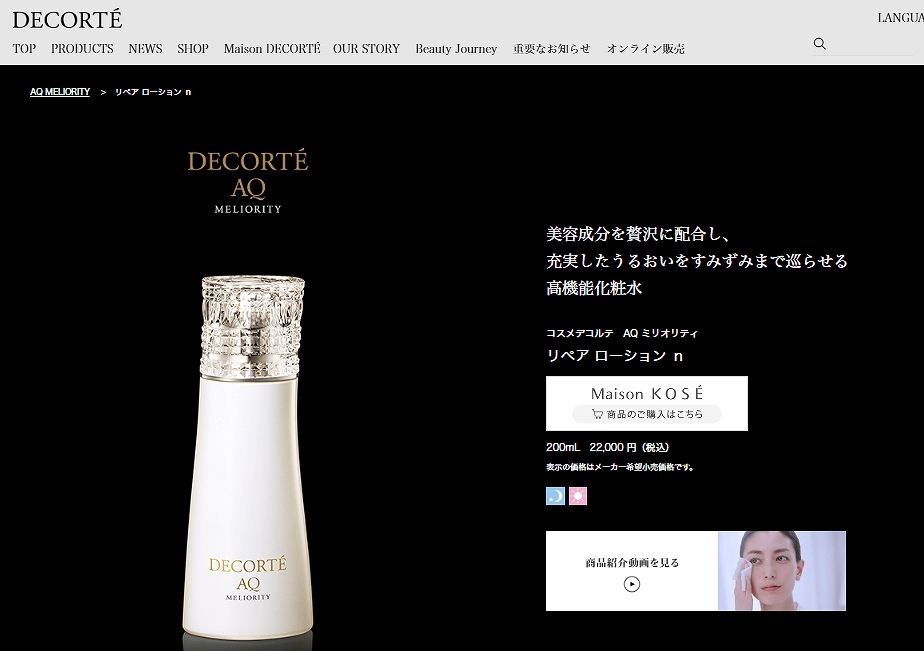The width and height of the screenshot is (924, 651).
Task: Play the product introduction video circle icon
Action: 632,584
